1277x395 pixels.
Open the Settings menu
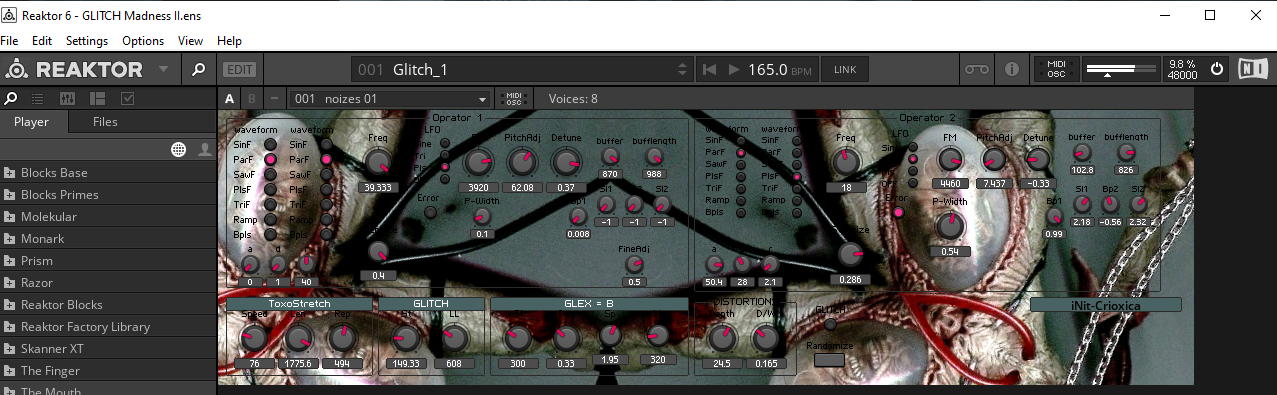pos(87,41)
